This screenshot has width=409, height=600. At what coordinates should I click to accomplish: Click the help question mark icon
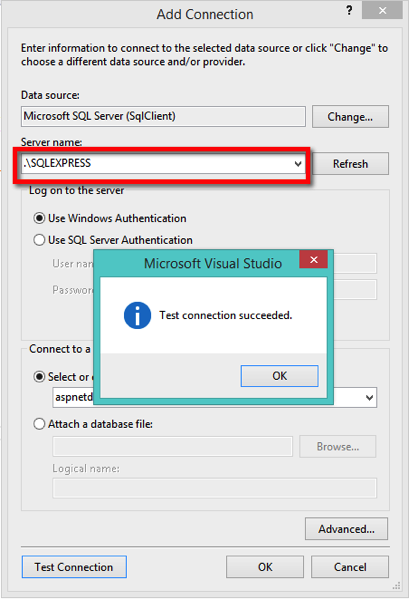349,10
